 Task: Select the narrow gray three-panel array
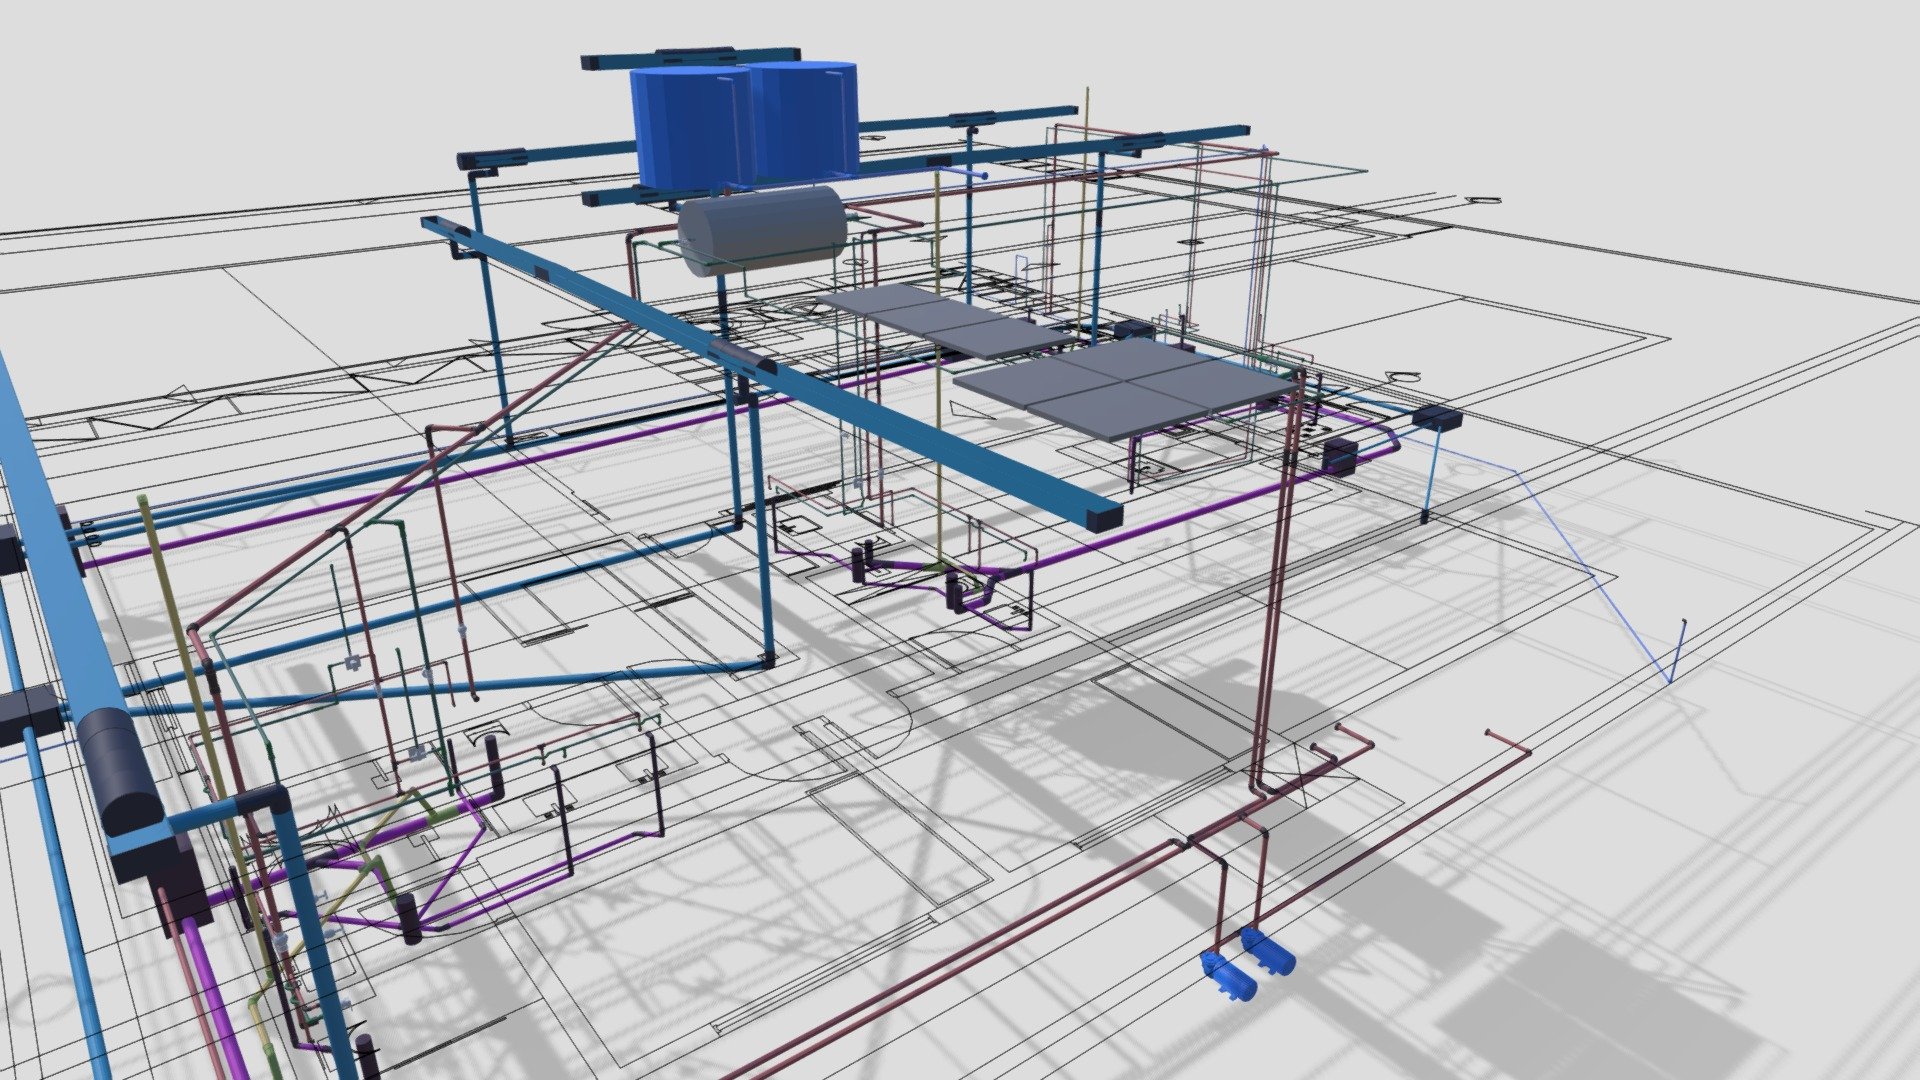click(945, 320)
